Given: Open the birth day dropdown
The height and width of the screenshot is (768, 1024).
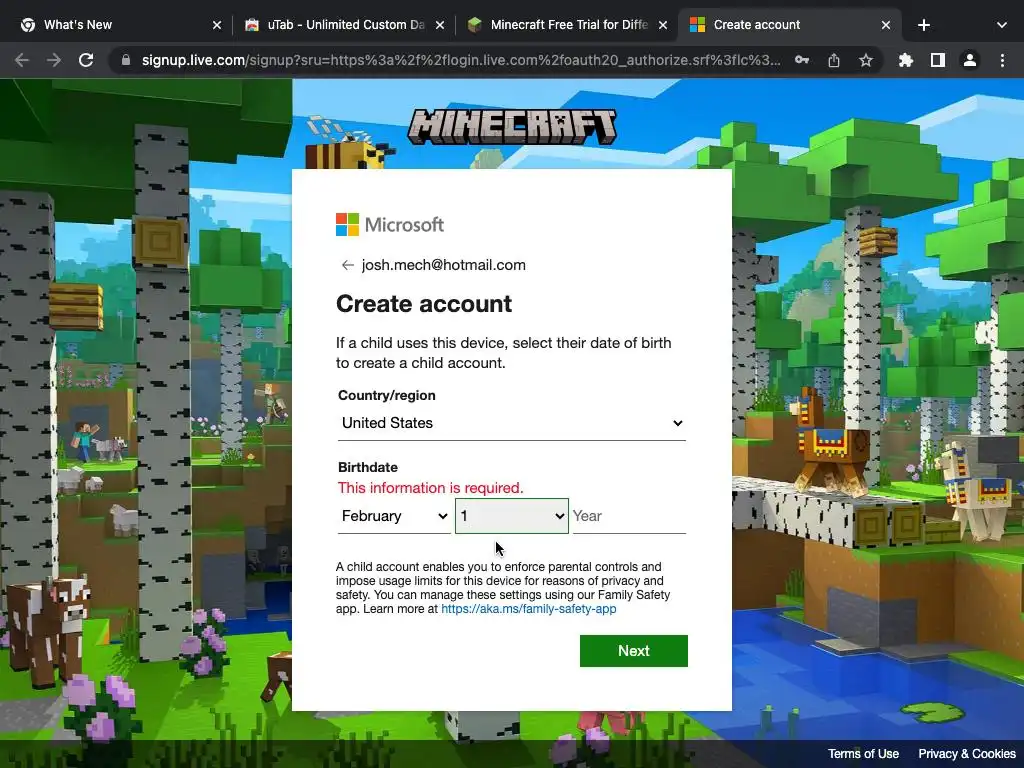Looking at the screenshot, I should pos(511,516).
